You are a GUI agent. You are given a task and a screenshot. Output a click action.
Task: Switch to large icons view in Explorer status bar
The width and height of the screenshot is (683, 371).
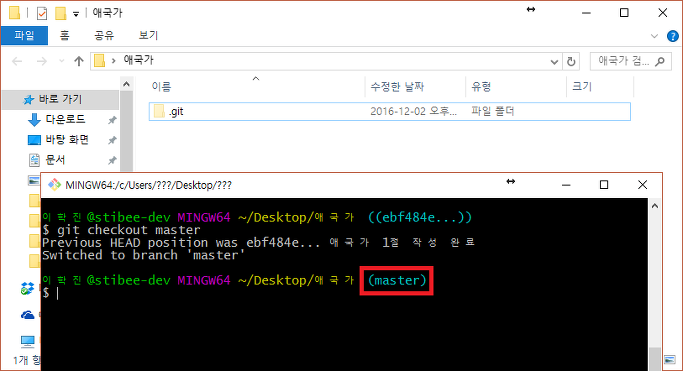click(669, 360)
